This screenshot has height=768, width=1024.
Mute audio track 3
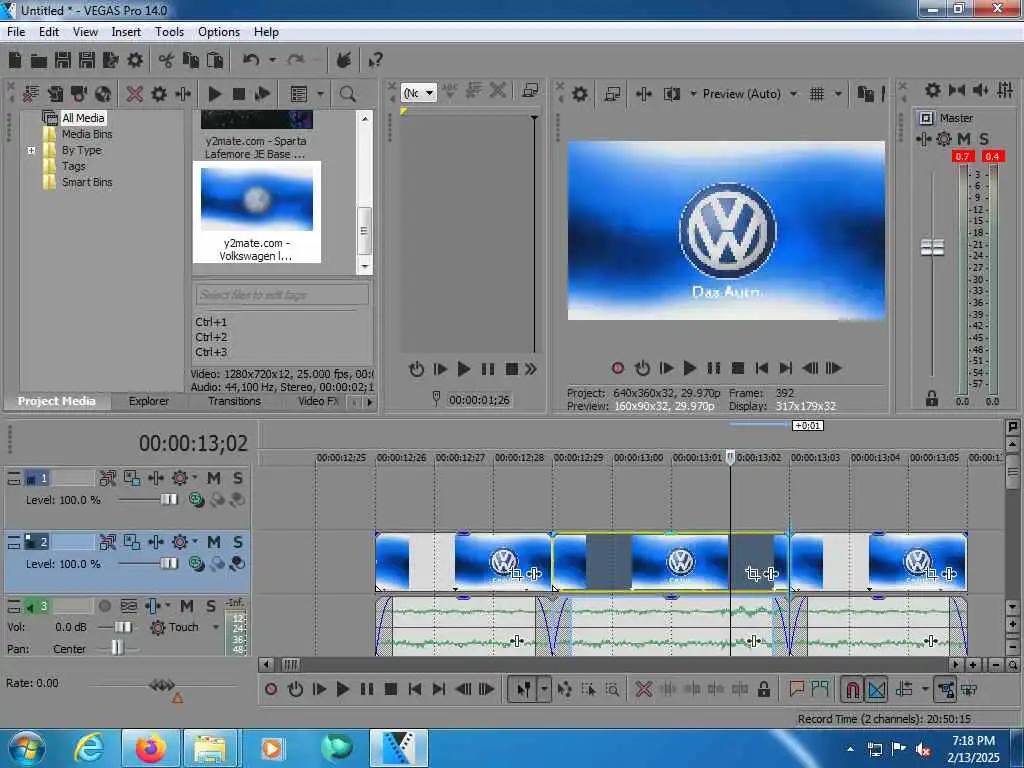click(186, 606)
